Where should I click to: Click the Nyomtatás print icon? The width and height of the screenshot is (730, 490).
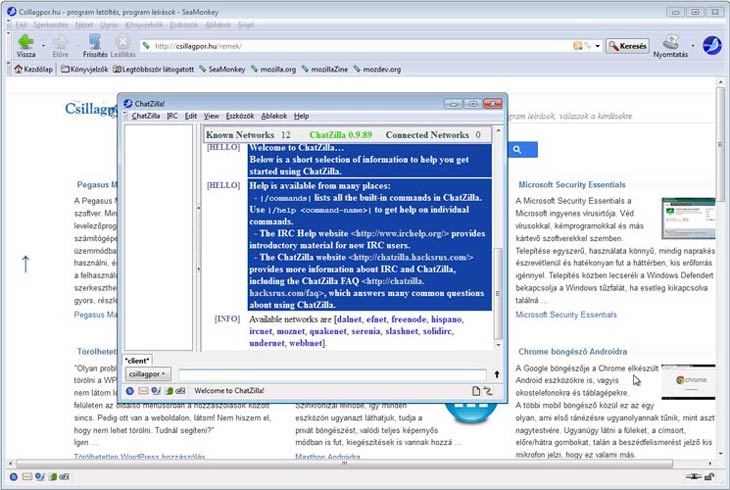pyautogui.click(x=672, y=42)
